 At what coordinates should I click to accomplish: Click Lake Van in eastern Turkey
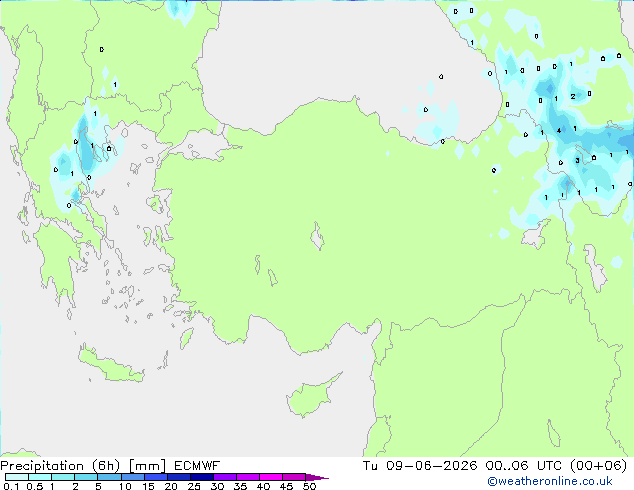point(536,234)
